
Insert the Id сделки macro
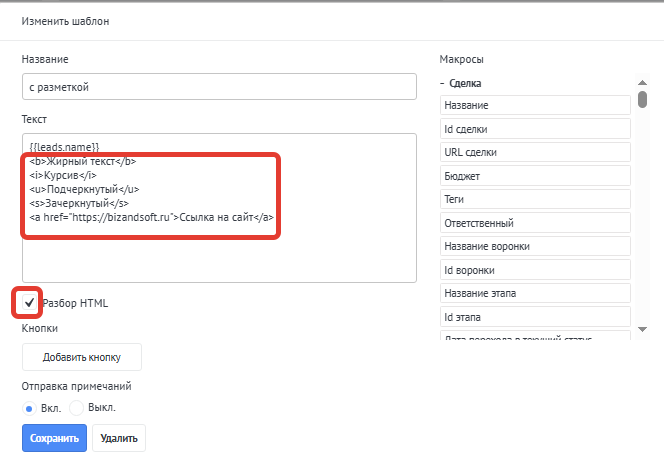pos(535,129)
